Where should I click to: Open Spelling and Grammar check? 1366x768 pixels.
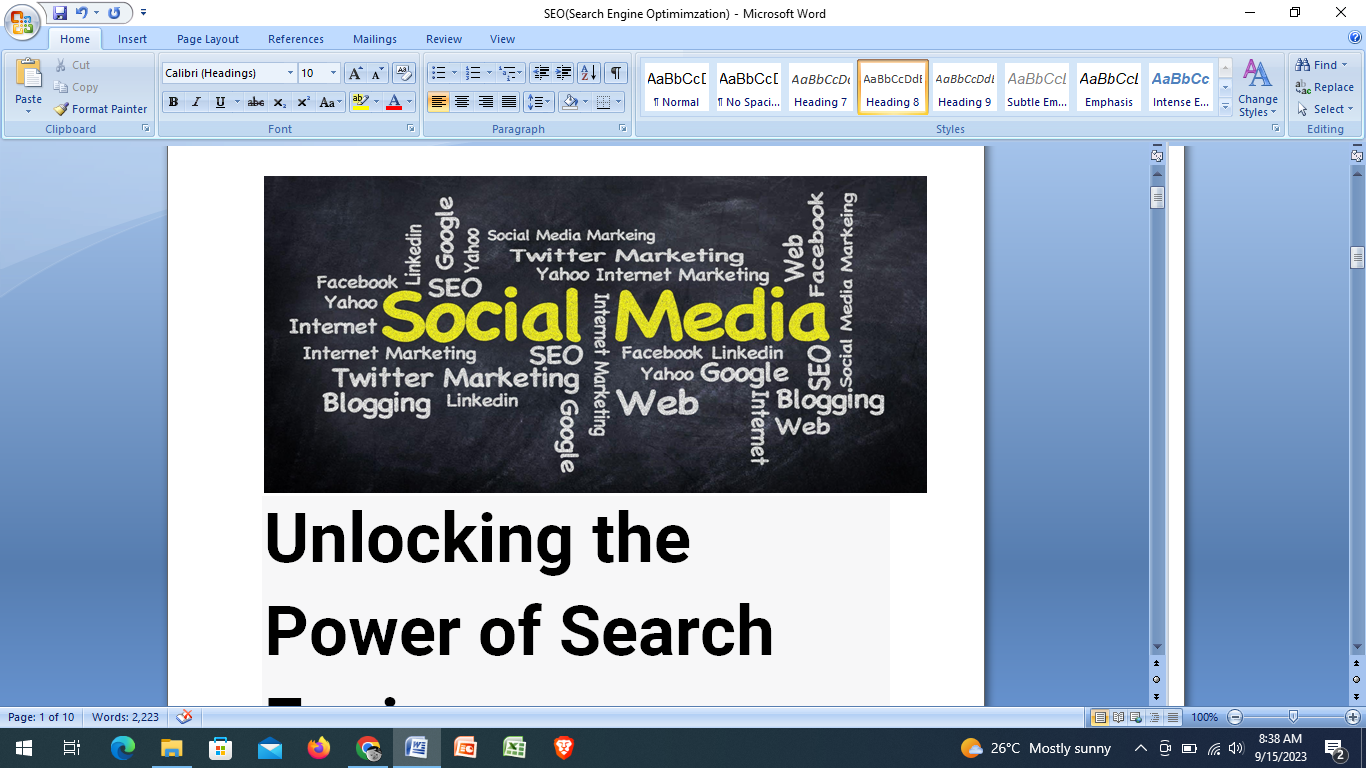pos(182,717)
